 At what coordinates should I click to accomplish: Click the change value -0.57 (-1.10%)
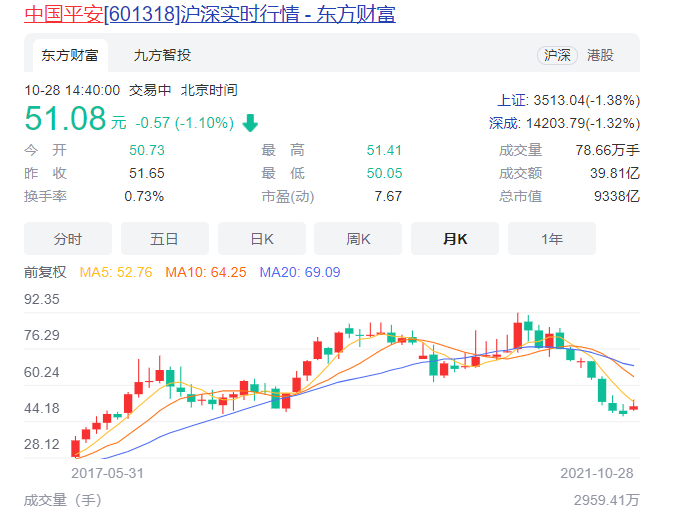[185, 123]
